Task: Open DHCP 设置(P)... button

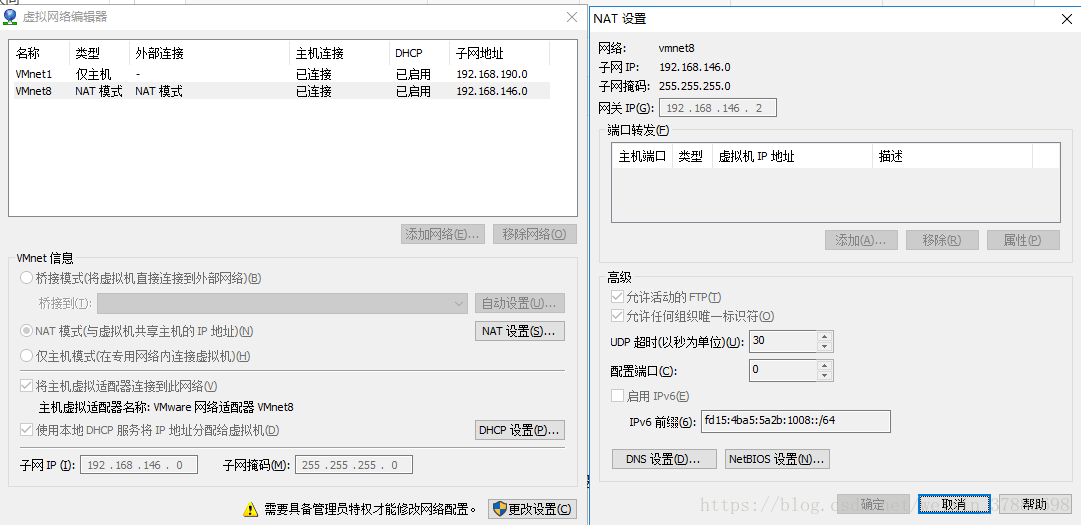Action: tap(520, 430)
